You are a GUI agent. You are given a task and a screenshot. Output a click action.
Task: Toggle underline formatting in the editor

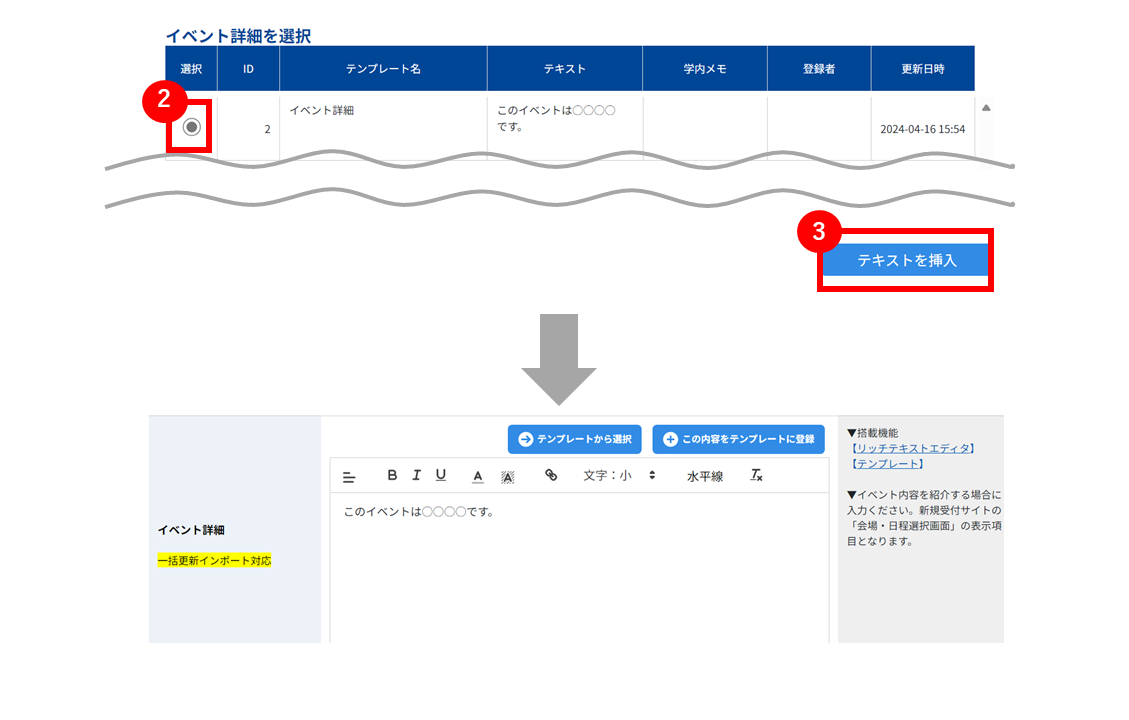[x=441, y=475]
